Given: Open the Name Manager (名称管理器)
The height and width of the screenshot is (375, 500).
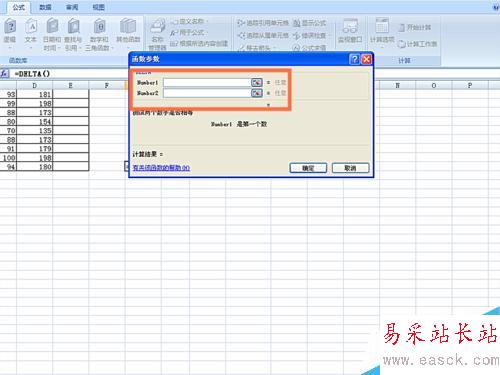Looking at the screenshot, I should tap(157, 34).
